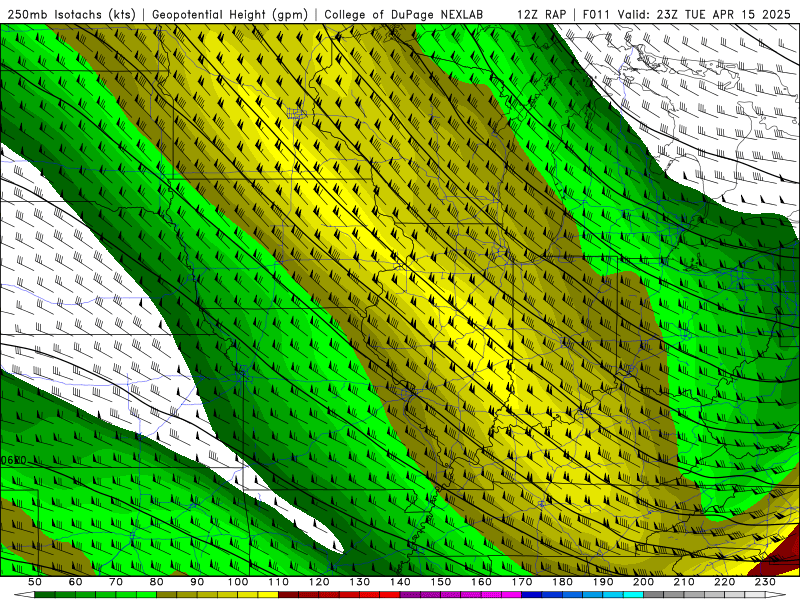Click the 140 value on the color scale
800x600 pixels.
coord(400,582)
